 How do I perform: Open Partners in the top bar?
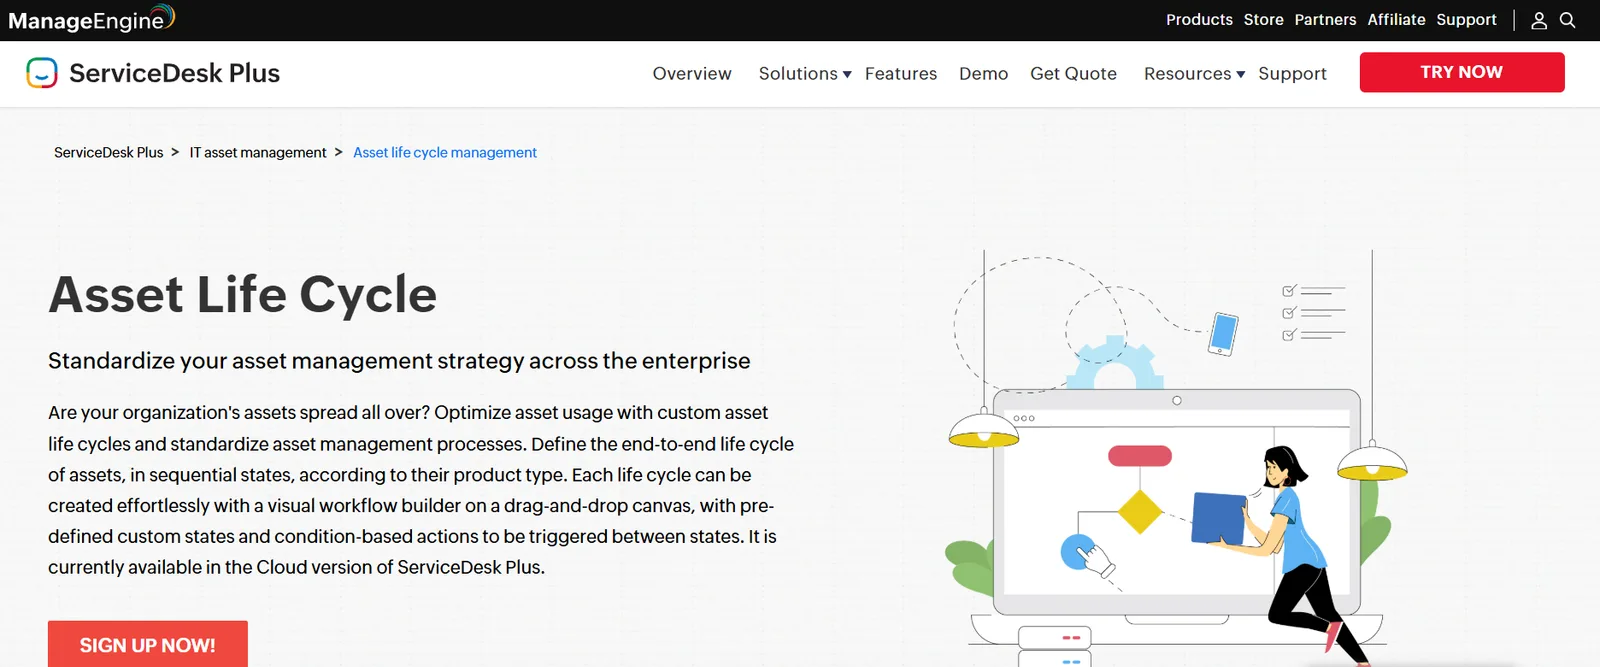[x=1325, y=20]
